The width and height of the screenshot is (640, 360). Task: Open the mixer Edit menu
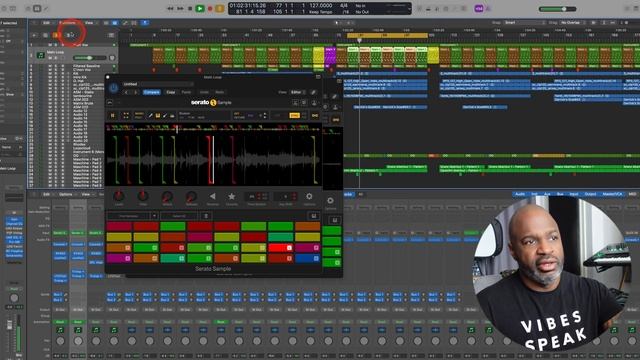pyautogui.click(x=47, y=194)
